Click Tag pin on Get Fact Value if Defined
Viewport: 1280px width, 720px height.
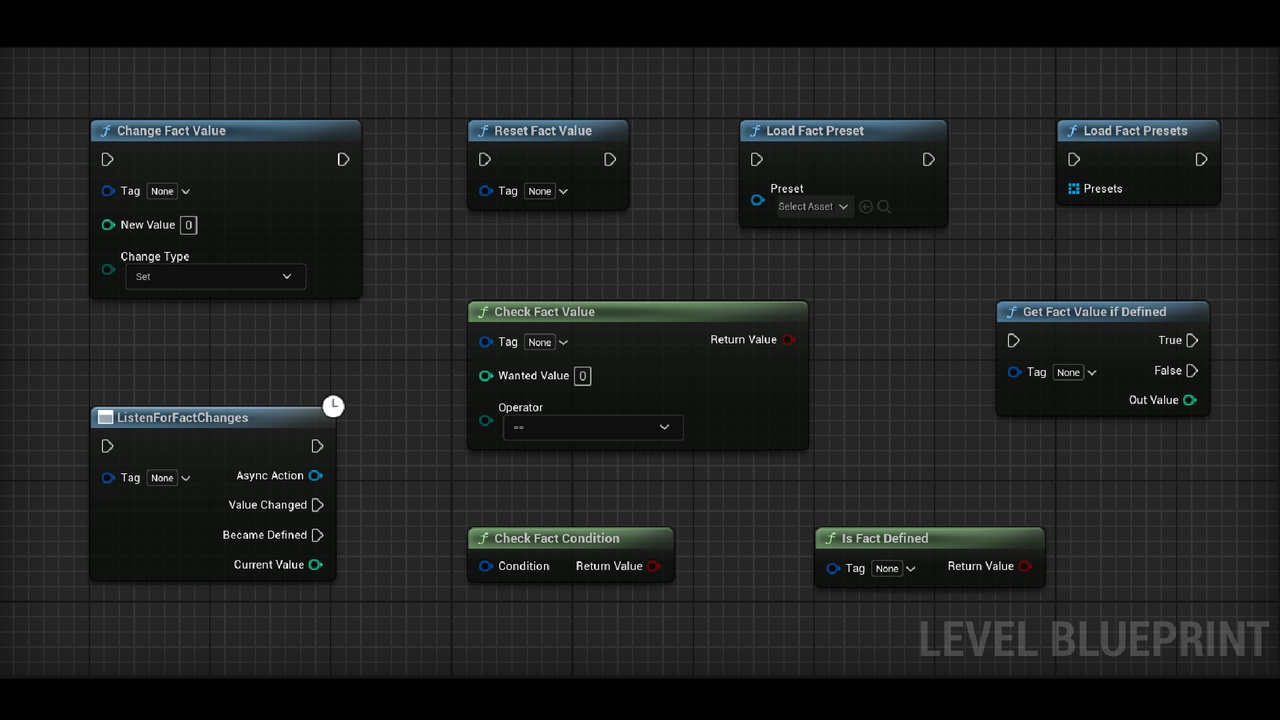1014,372
